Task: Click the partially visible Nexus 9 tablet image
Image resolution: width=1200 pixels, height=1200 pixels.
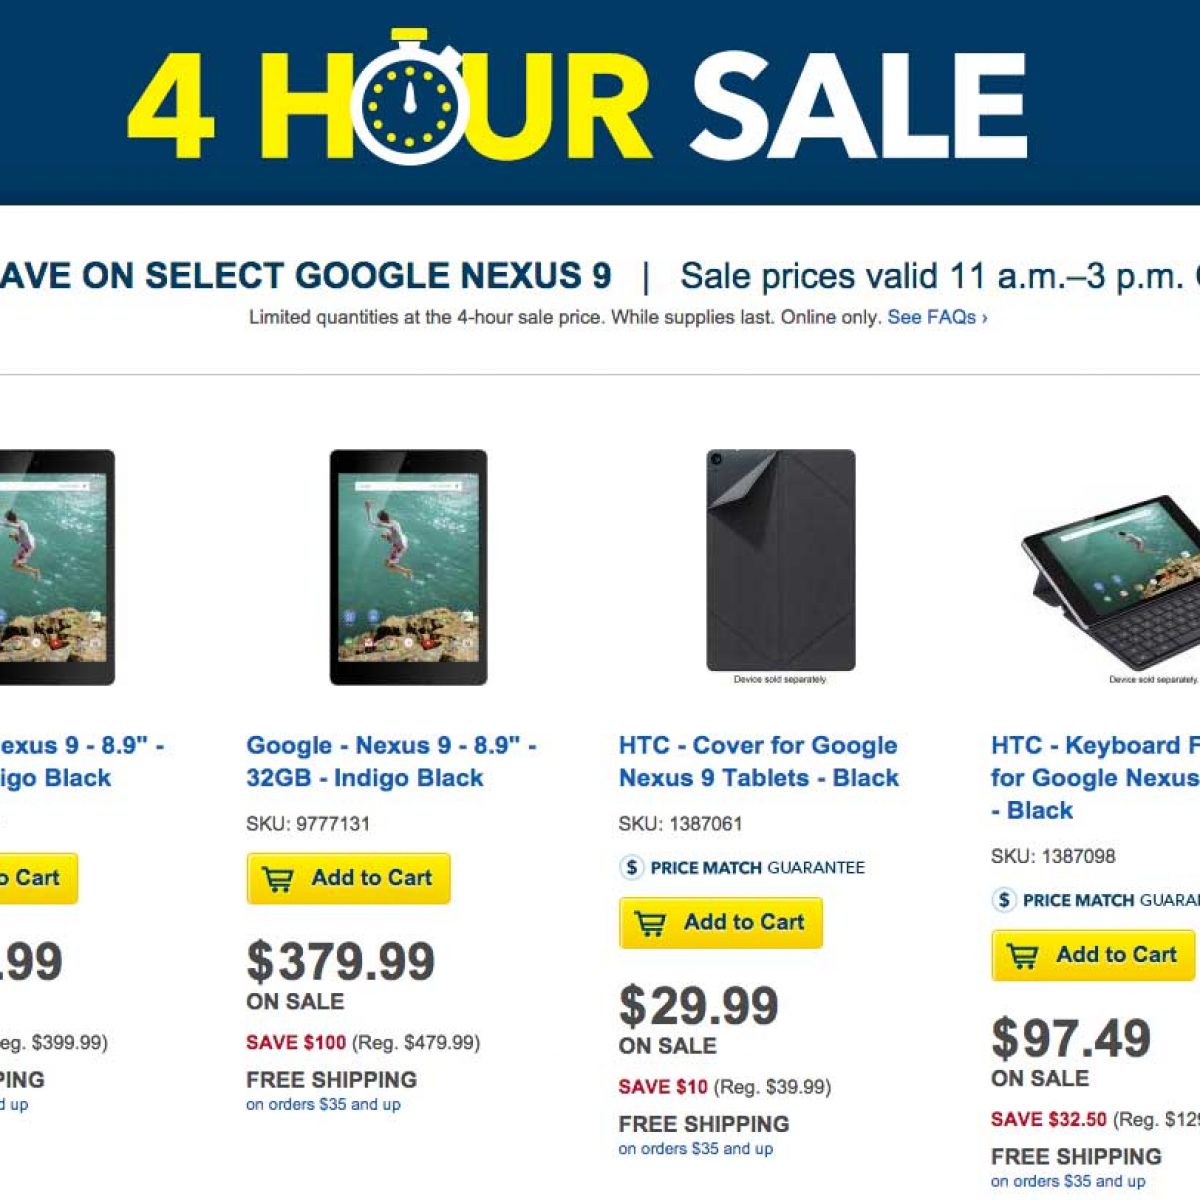Action: pos(55,567)
